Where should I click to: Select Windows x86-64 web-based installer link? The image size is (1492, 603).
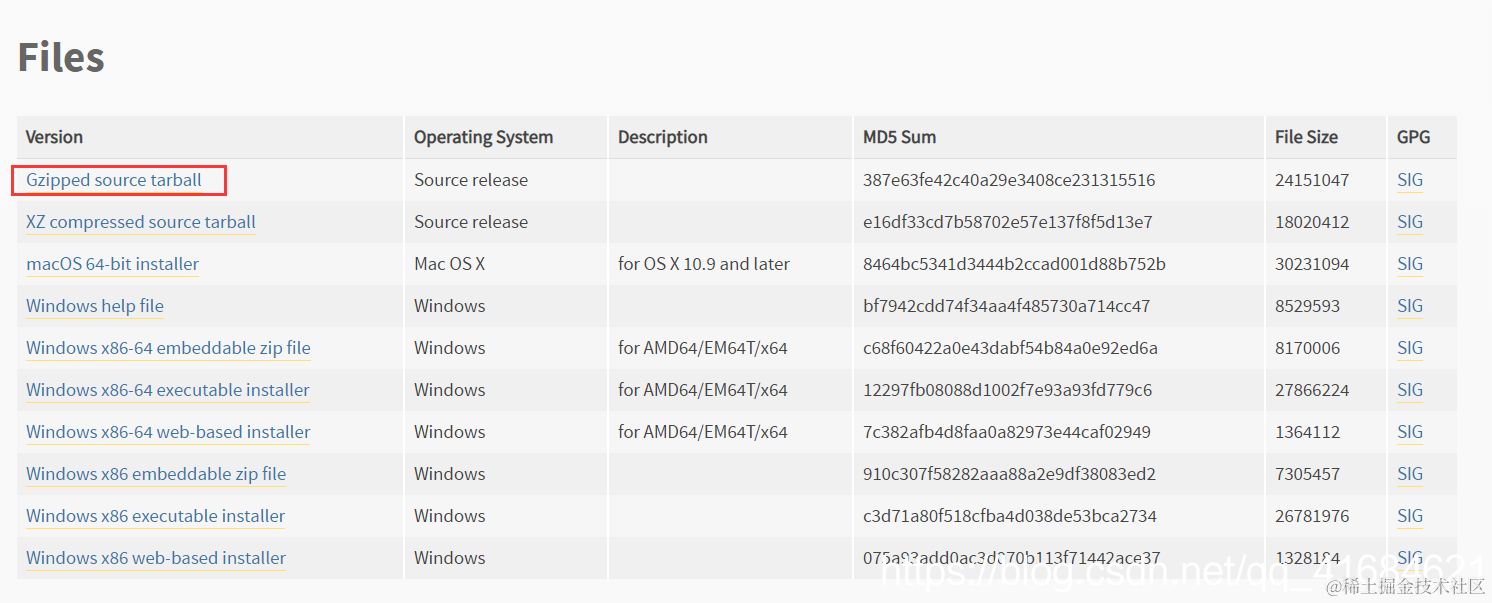tap(168, 432)
